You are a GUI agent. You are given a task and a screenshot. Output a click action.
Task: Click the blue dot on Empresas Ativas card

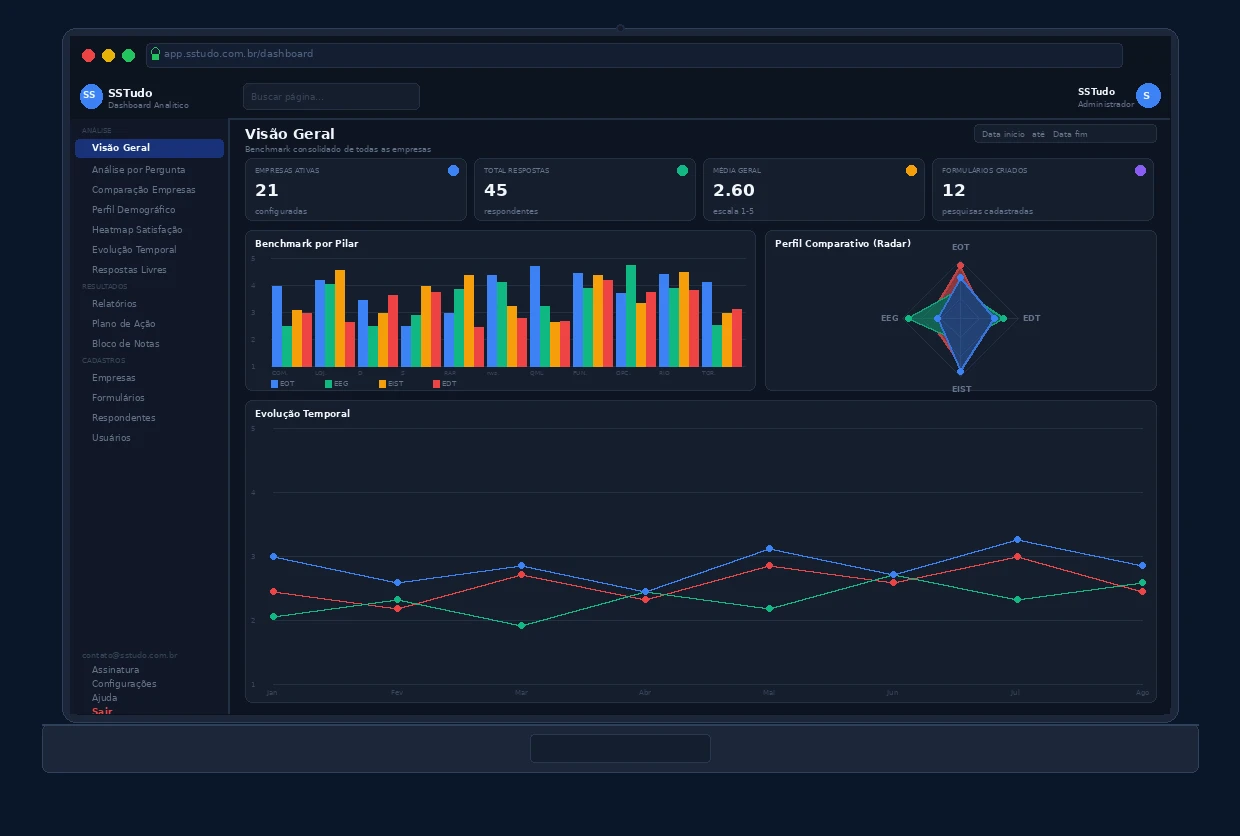(x=453, y=171)
